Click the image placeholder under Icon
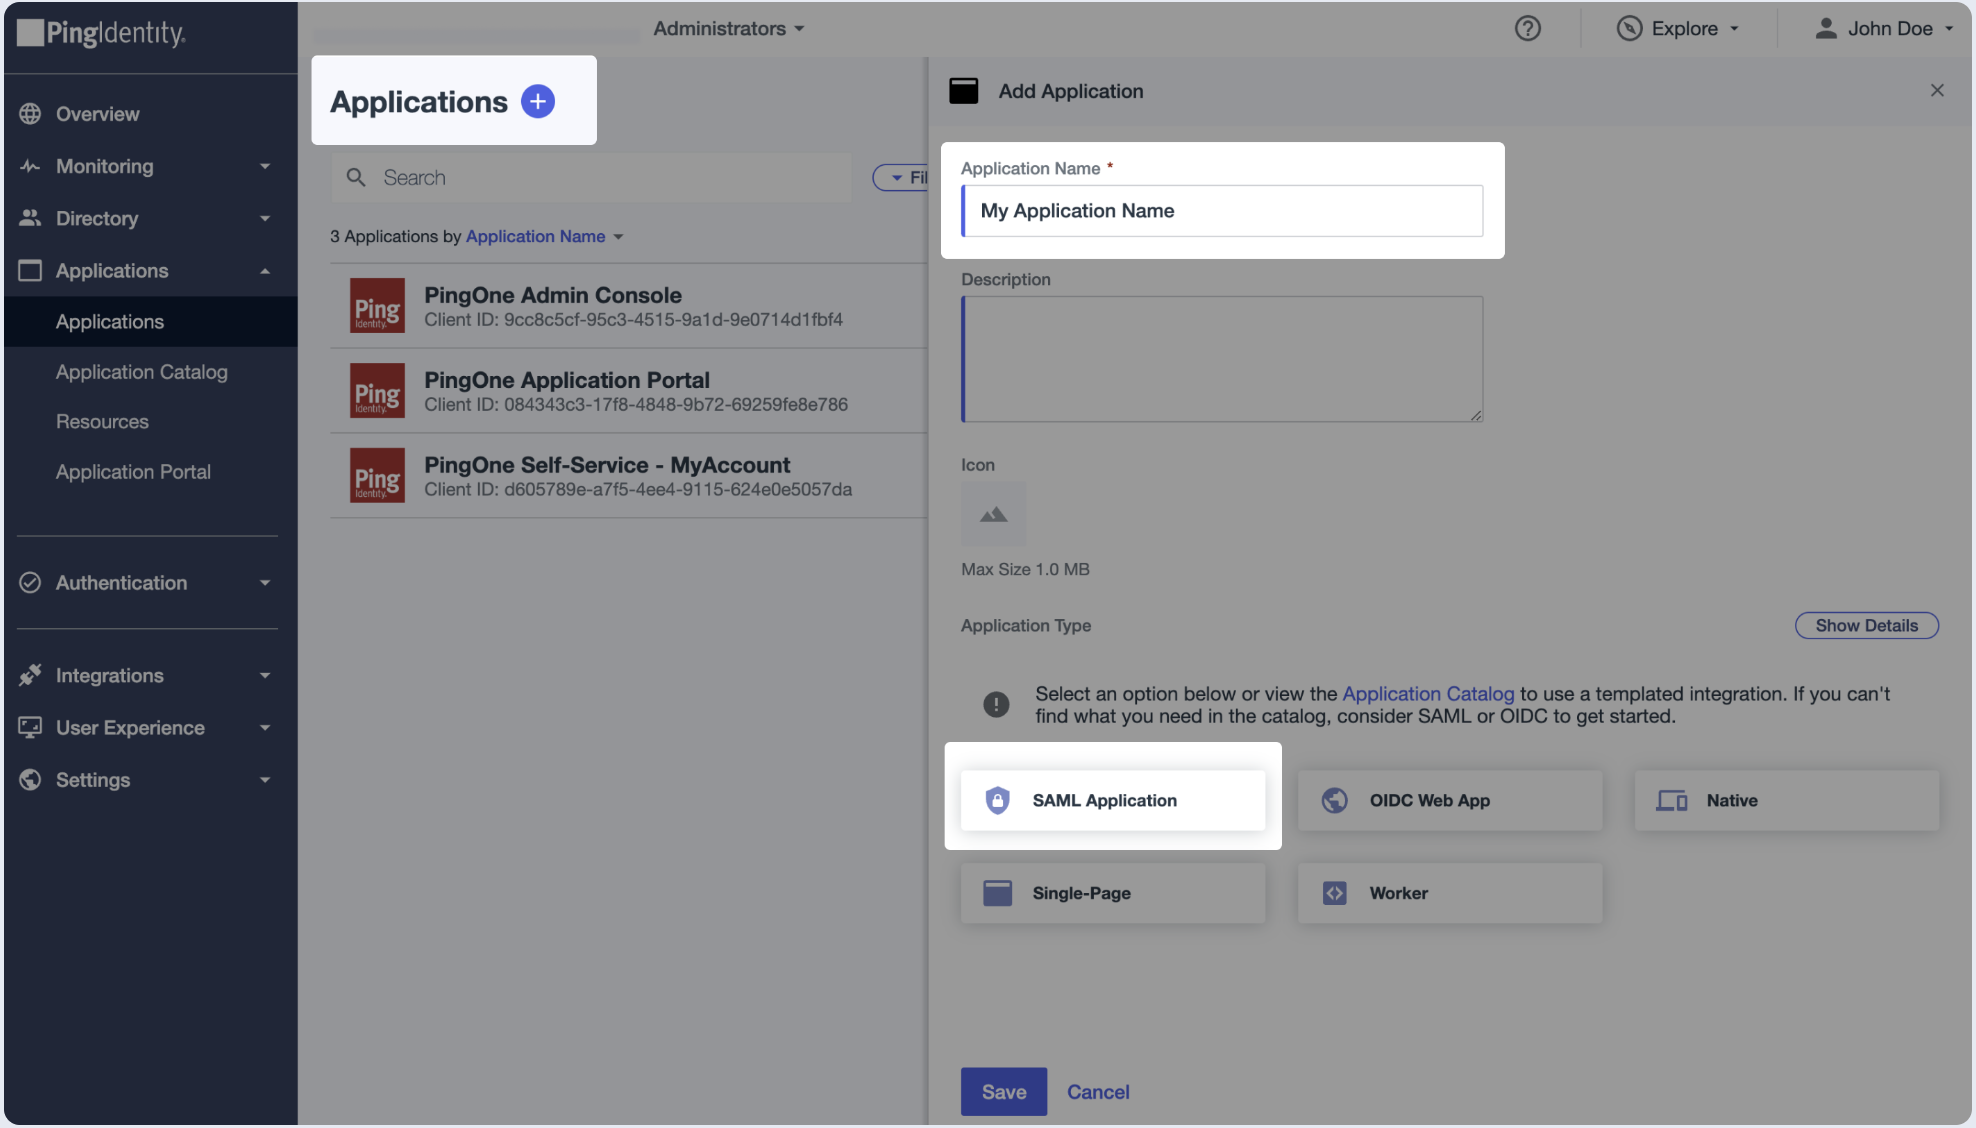The image size is (1976, 1128). [993, 513]
